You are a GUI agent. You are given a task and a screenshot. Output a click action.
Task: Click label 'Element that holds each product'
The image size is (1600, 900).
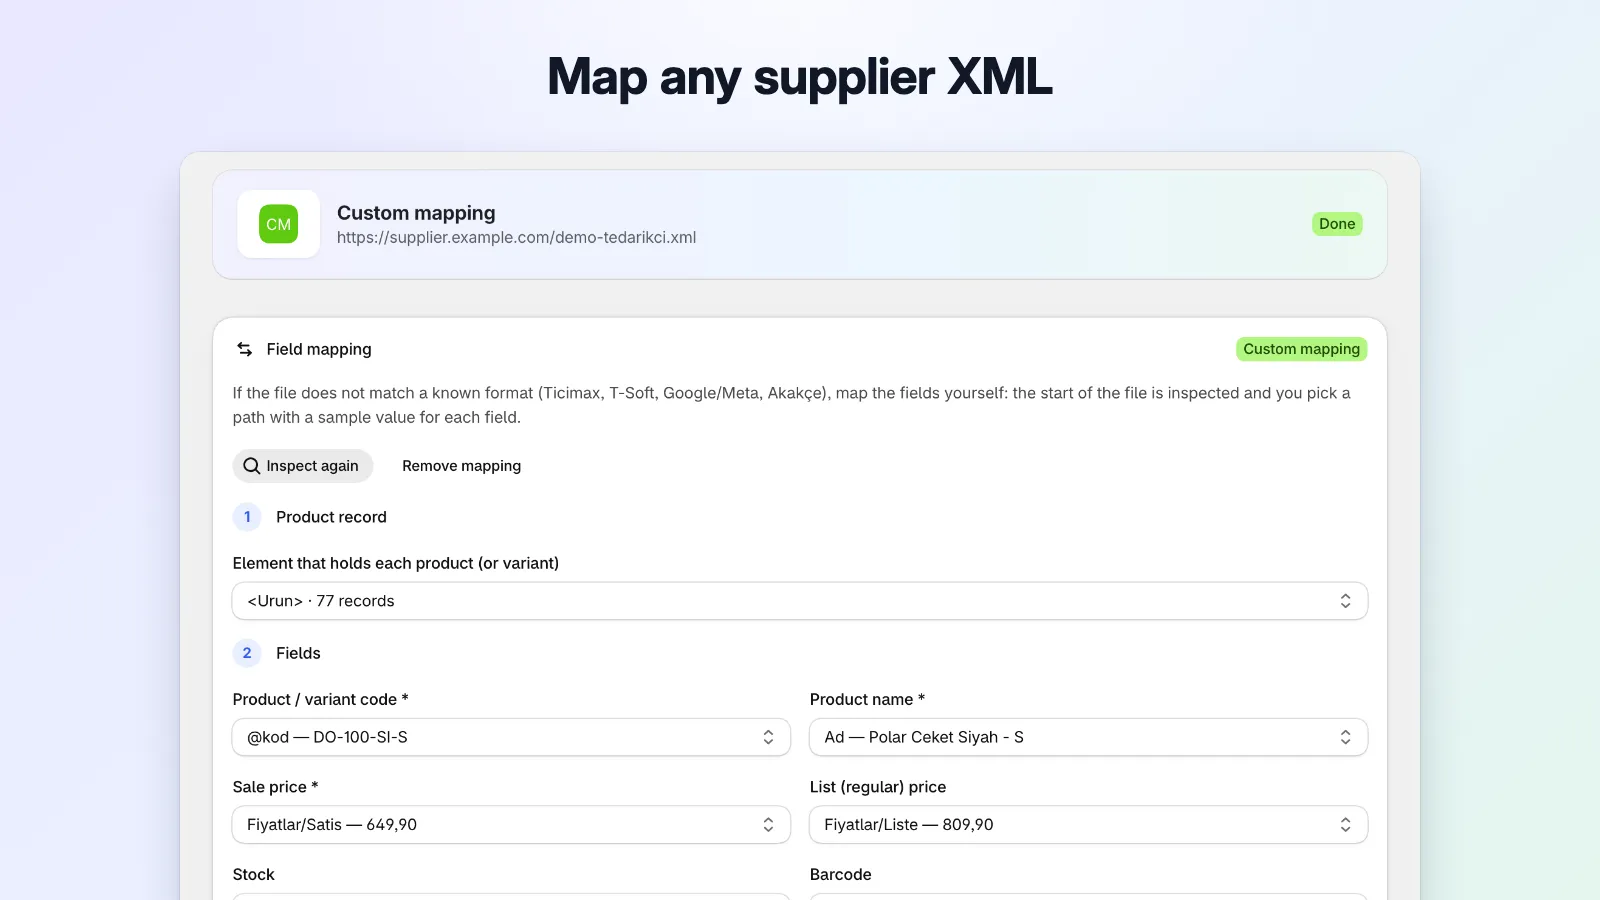pos(396,563)
